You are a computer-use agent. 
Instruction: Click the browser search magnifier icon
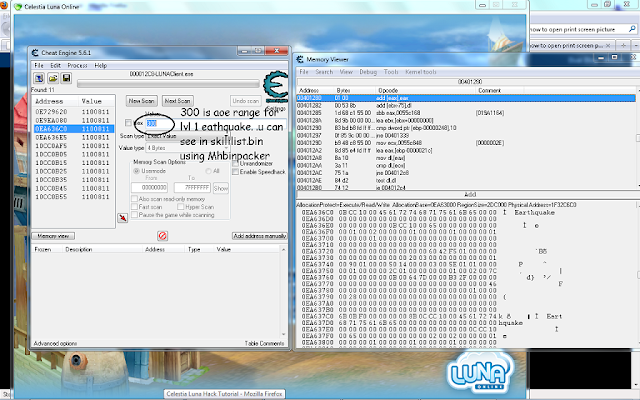tap(632, 29)
